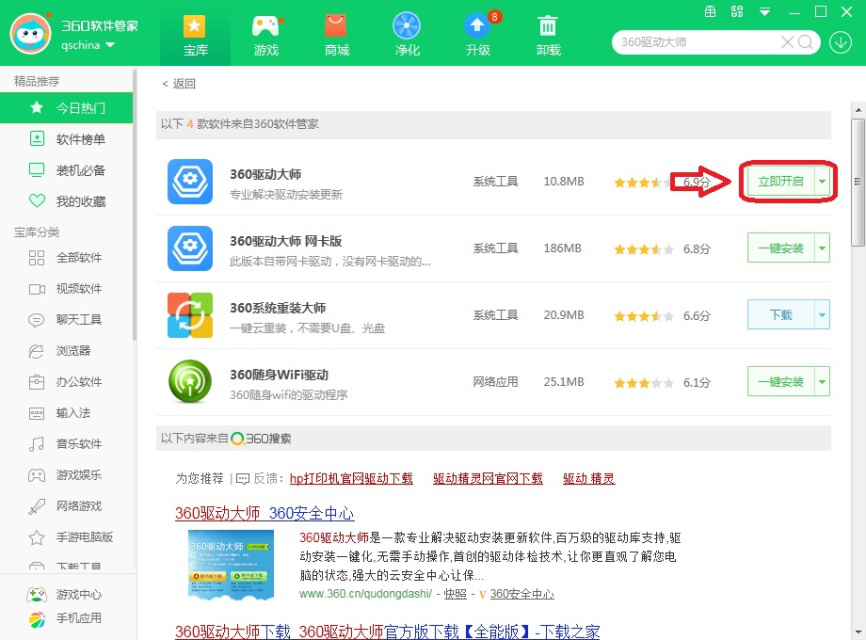Image resolution: width=866 pixels, height=640 pixels.
Task: Open the skin/theme icon in title bar
Action: click(737, 12)
